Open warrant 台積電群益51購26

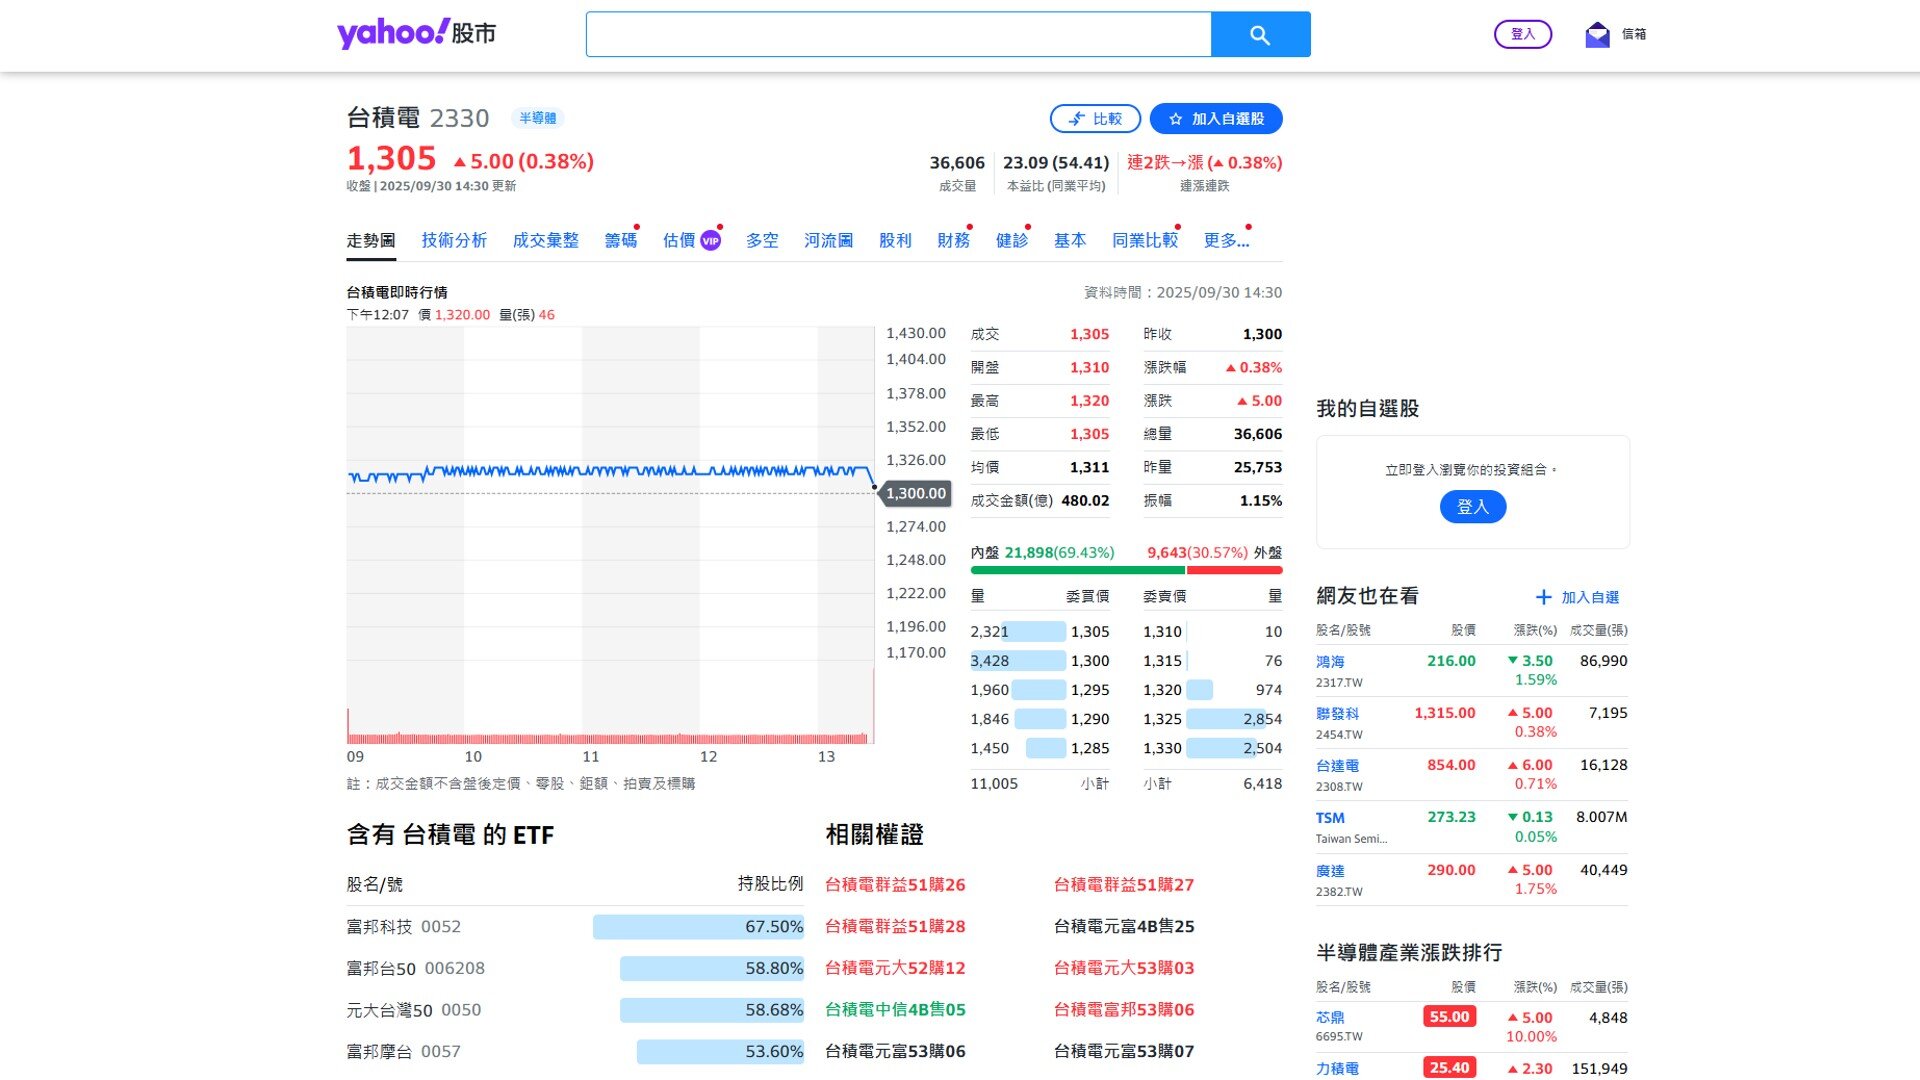pos(895,885)
